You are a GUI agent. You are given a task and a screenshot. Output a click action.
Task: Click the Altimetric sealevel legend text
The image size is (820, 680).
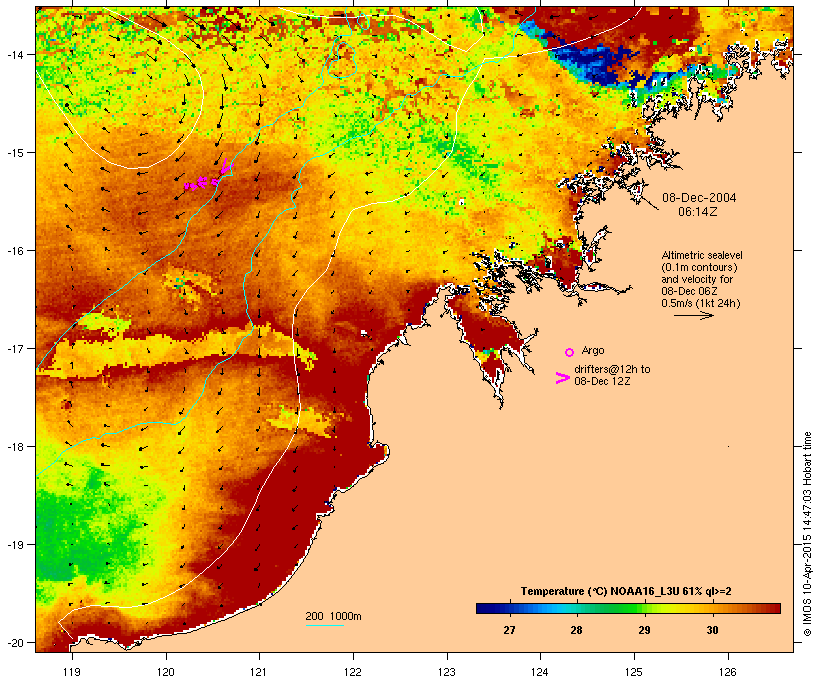(x=702, y=255)
